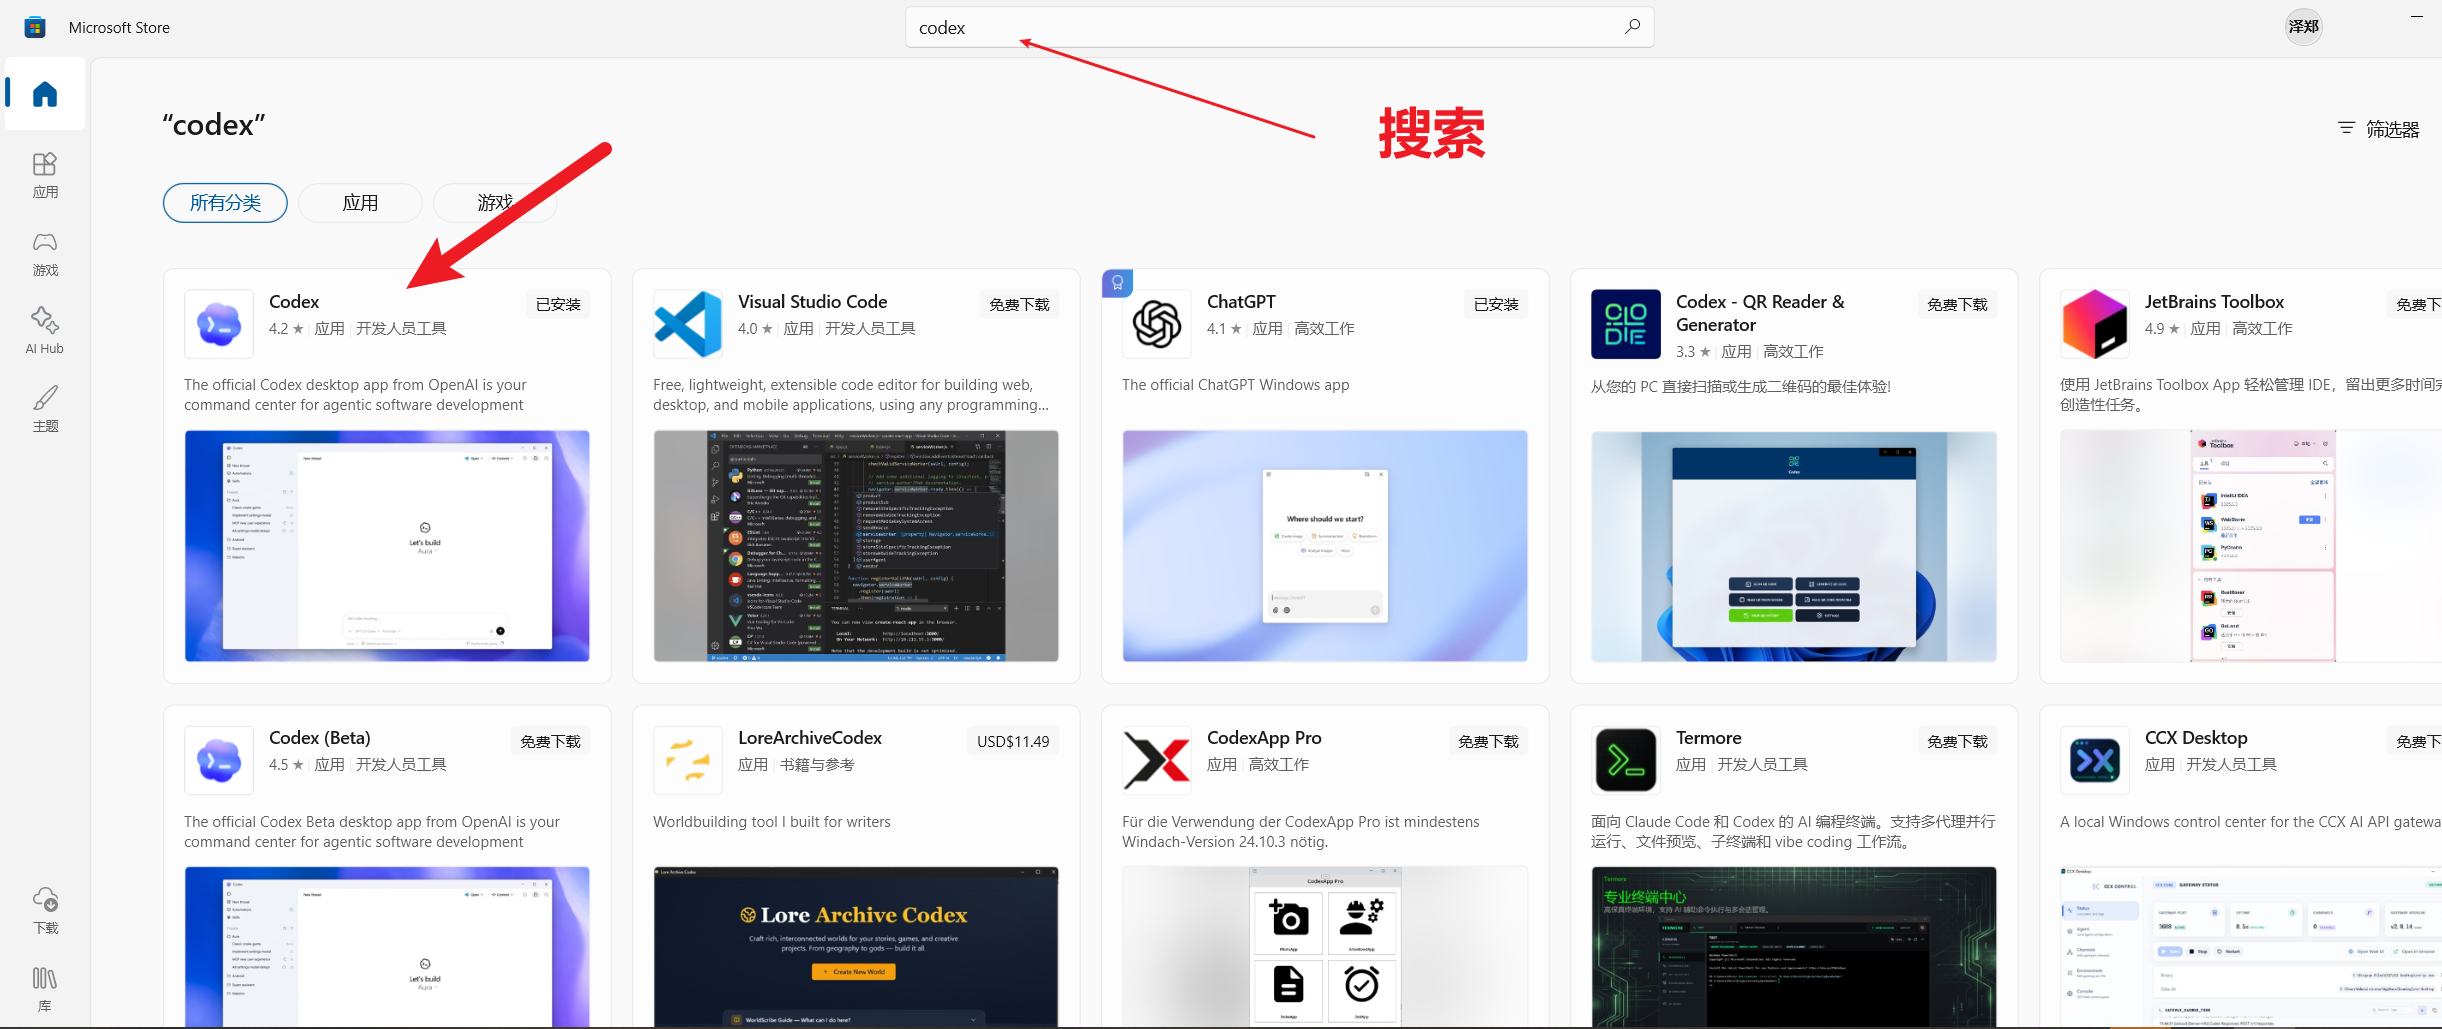Image resolution: width=2442 pixels, height=1029 pixels.
Task: Click the Codex (Beta) title
Action: (x=320, y=738)
